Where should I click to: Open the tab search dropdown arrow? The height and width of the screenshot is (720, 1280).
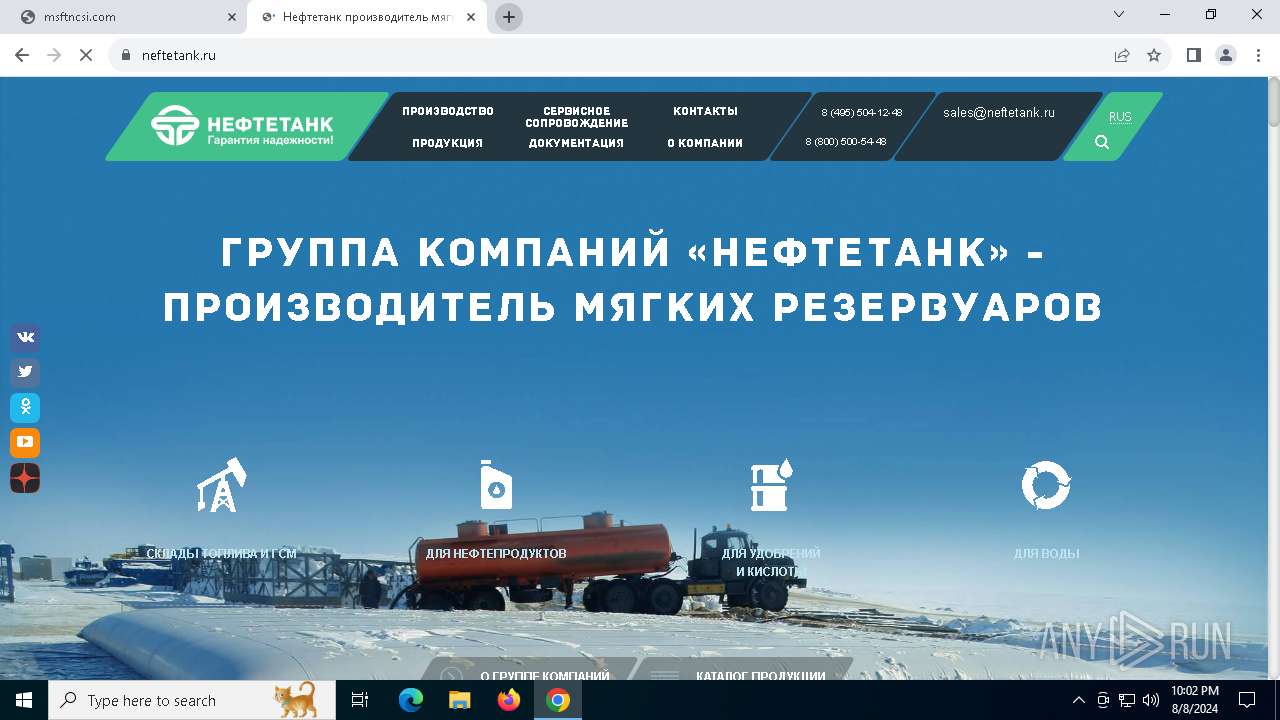(x=1120, y=14)
